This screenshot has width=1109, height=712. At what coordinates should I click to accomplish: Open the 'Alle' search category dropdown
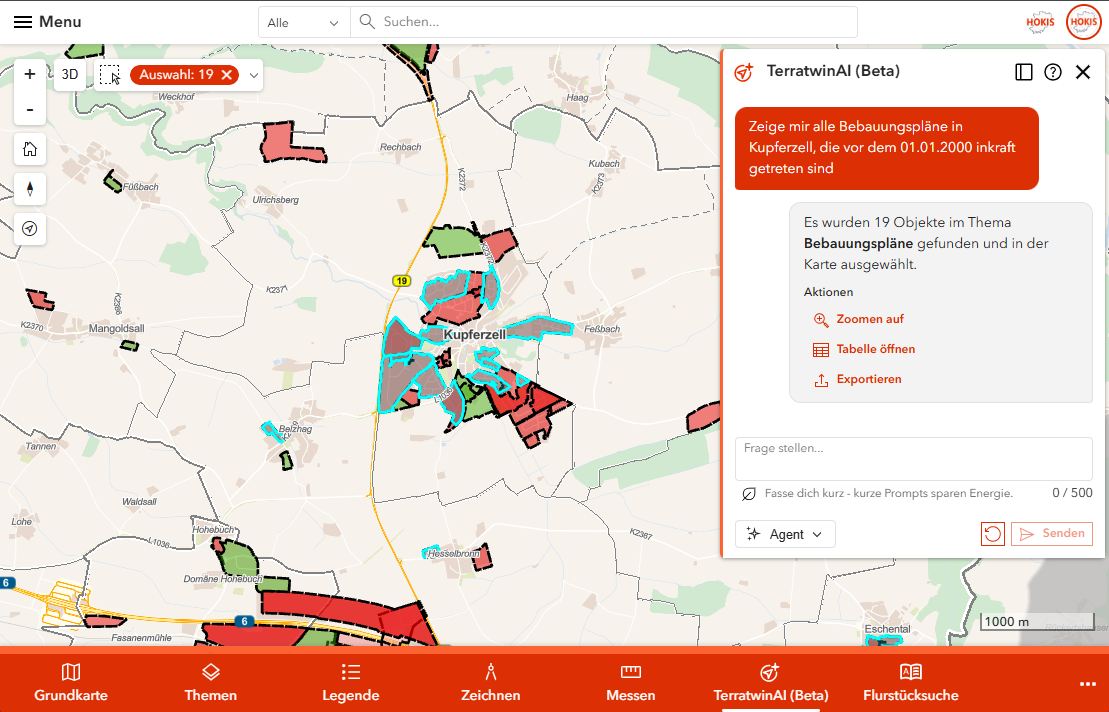[x=304, y=23]
